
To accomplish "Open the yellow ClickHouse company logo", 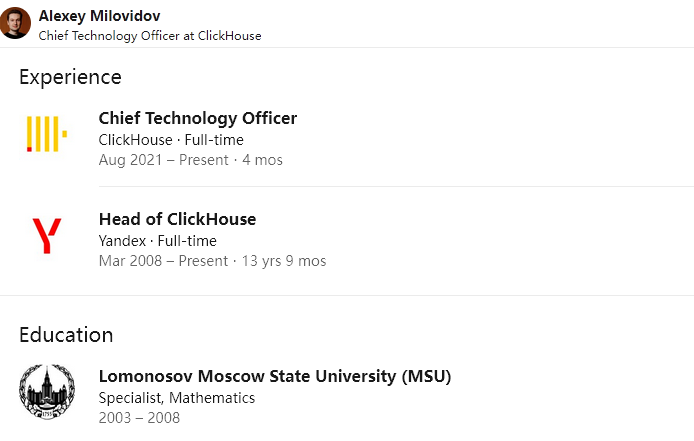I will pos(46,133).
